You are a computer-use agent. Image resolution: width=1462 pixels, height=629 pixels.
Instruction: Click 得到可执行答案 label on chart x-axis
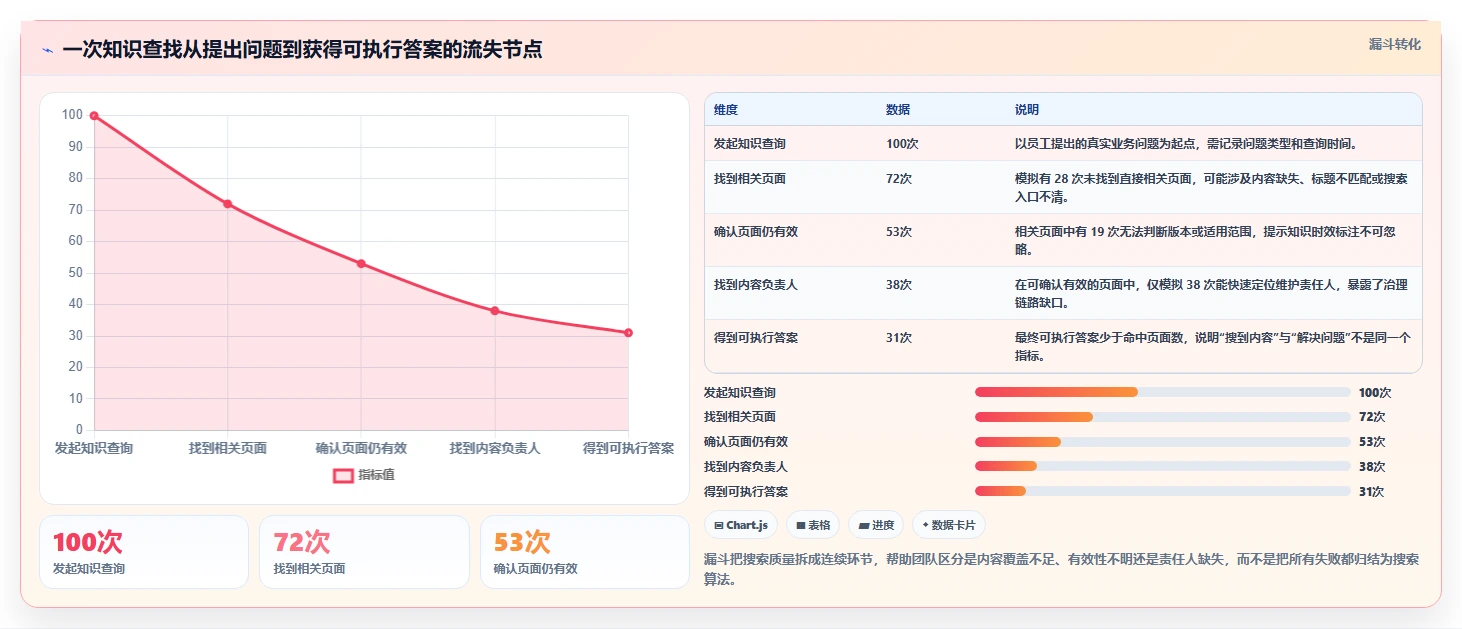(x=628, y=448)
